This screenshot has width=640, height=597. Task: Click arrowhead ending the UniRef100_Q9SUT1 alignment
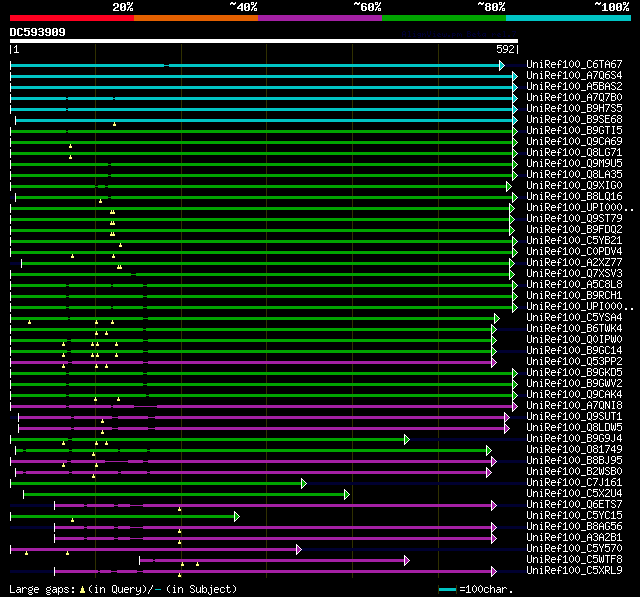(x=507, y=417)
